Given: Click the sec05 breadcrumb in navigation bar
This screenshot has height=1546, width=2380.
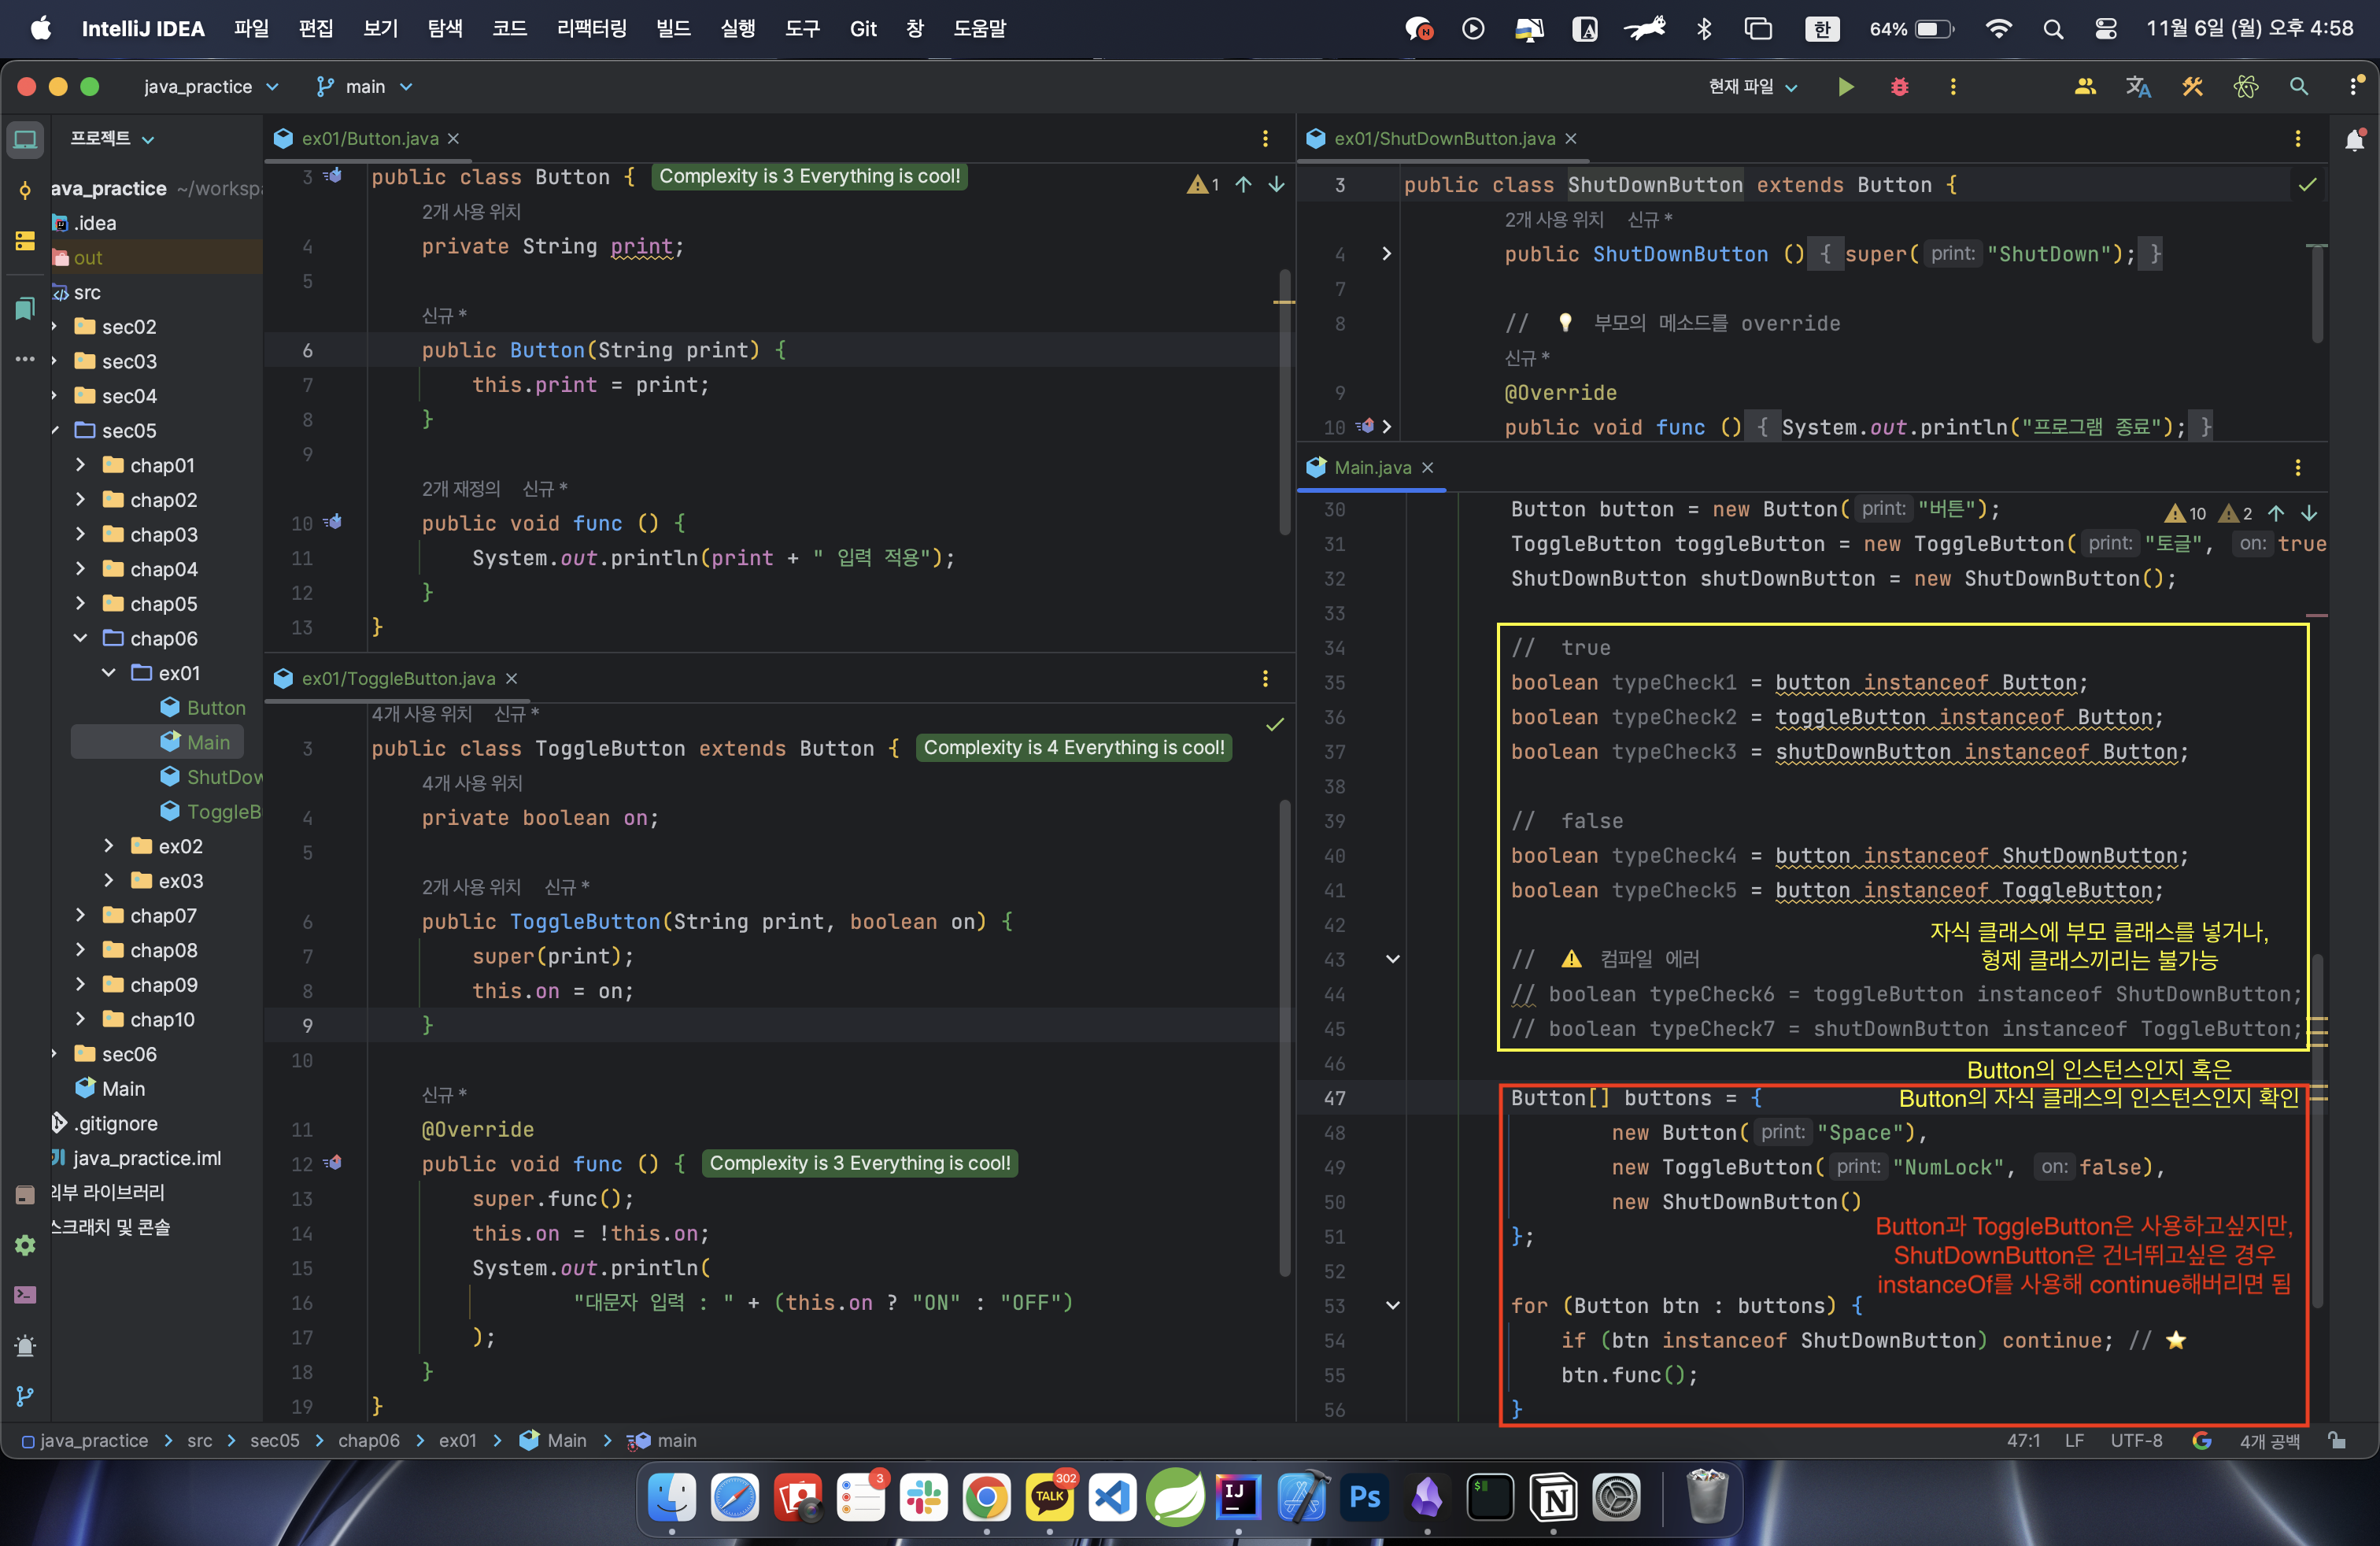Looking at the screenshot, I should pos(274,1440).
